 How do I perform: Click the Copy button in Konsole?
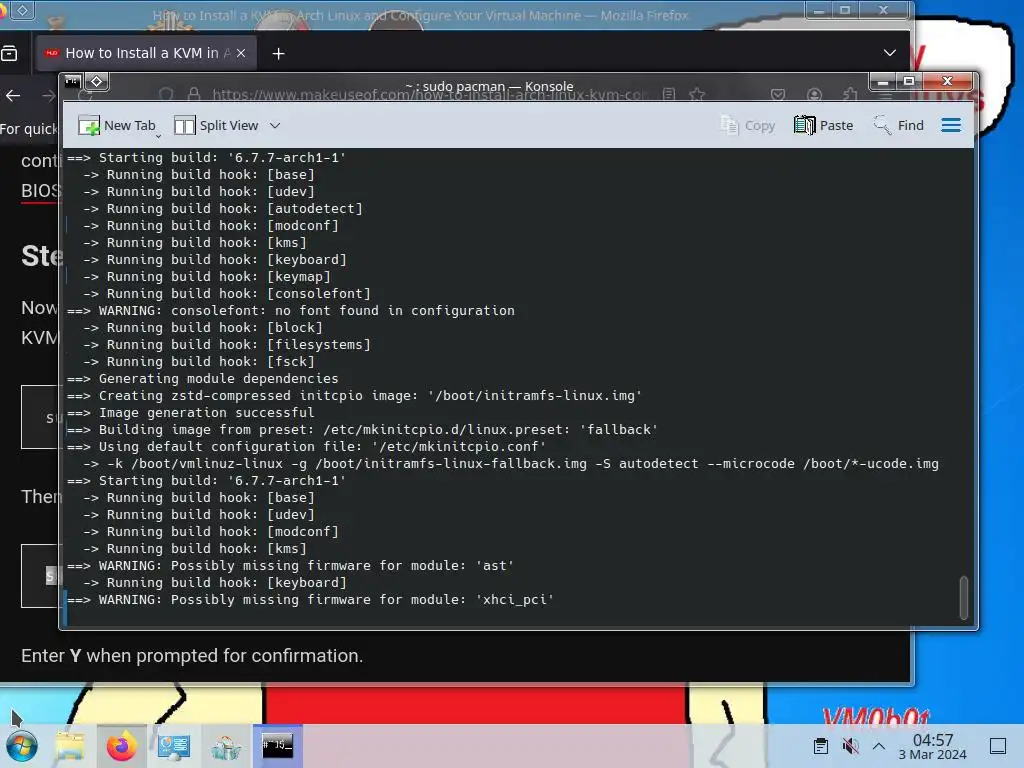[747, 125]
